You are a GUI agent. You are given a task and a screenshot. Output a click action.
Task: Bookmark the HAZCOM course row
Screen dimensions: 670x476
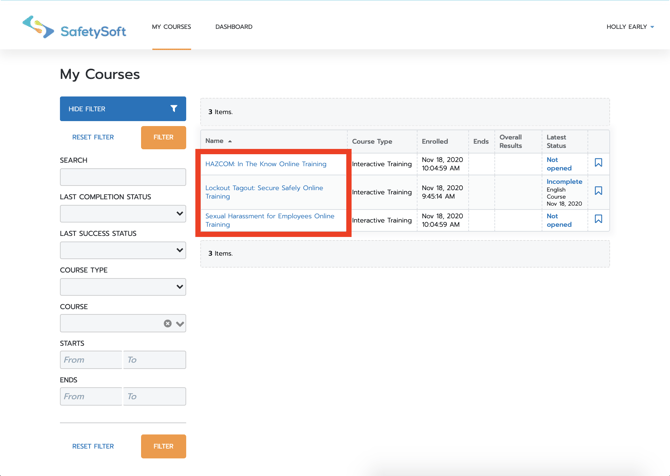(x=598, y=163)
